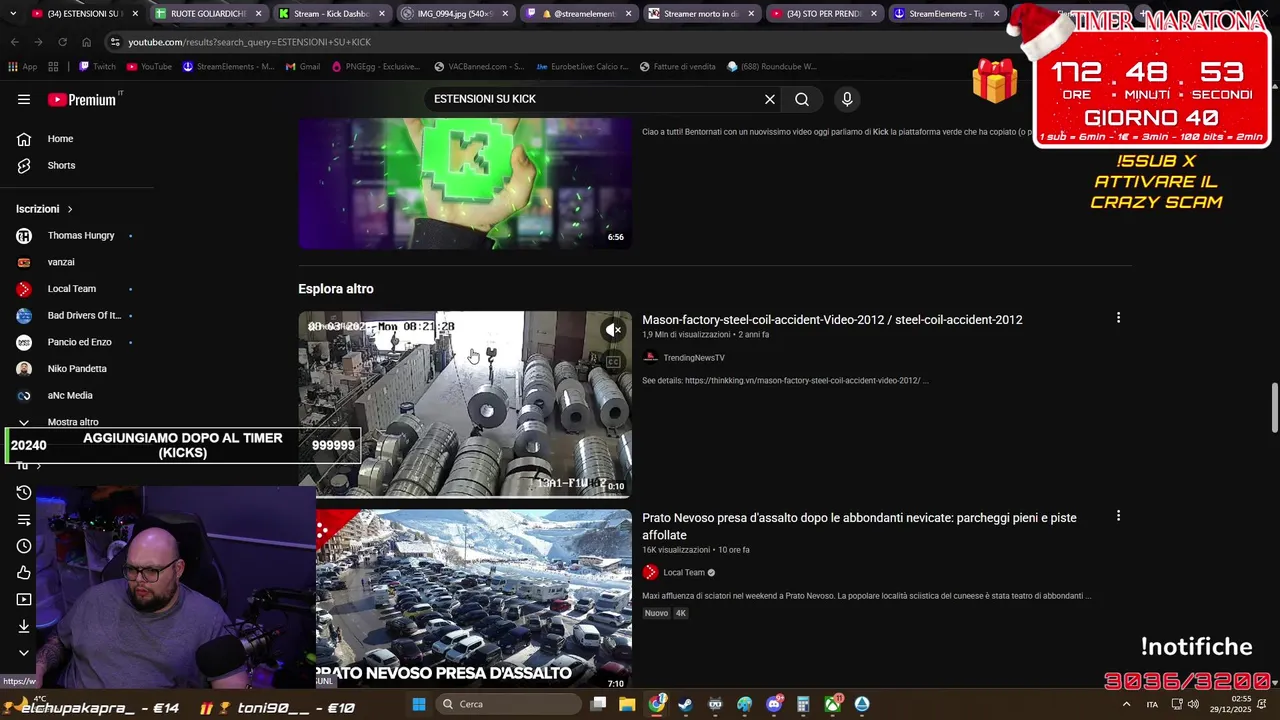This screenshot has width=1280, height=720.
Task: Open watch History icon in sidebar
Action: 24,492
